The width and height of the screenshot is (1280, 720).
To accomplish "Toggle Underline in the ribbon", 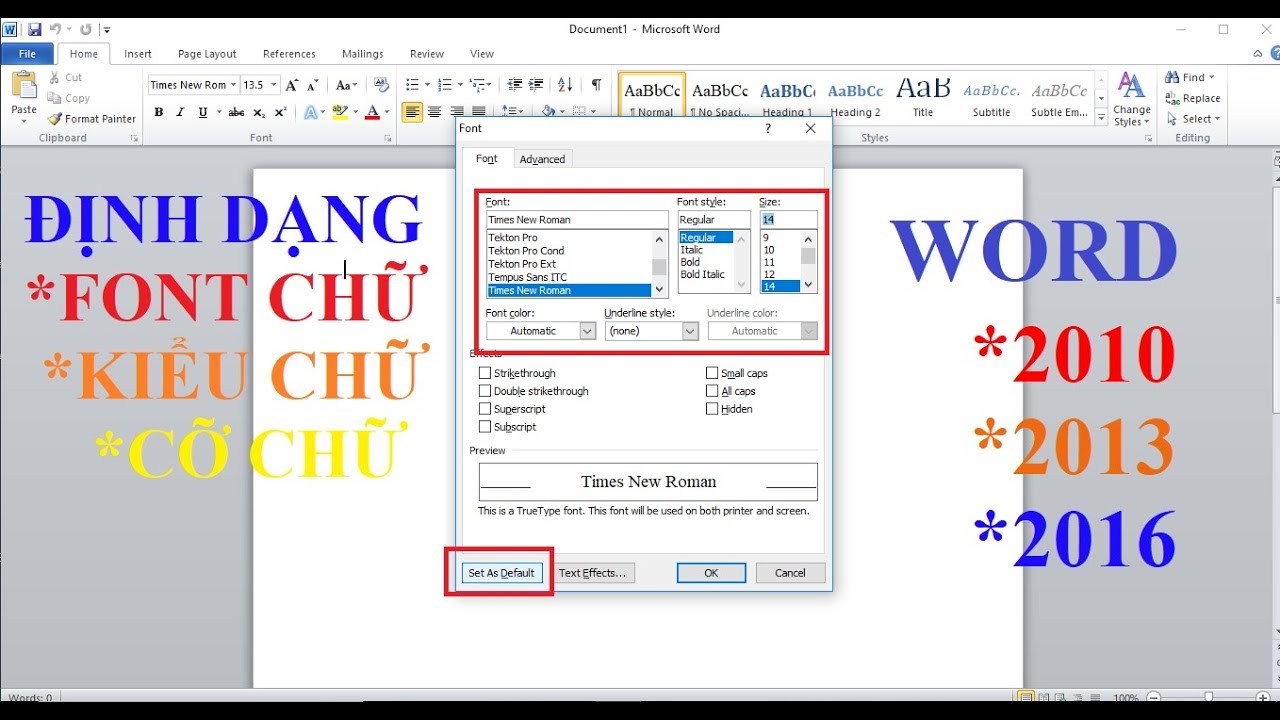I will 203,112.
